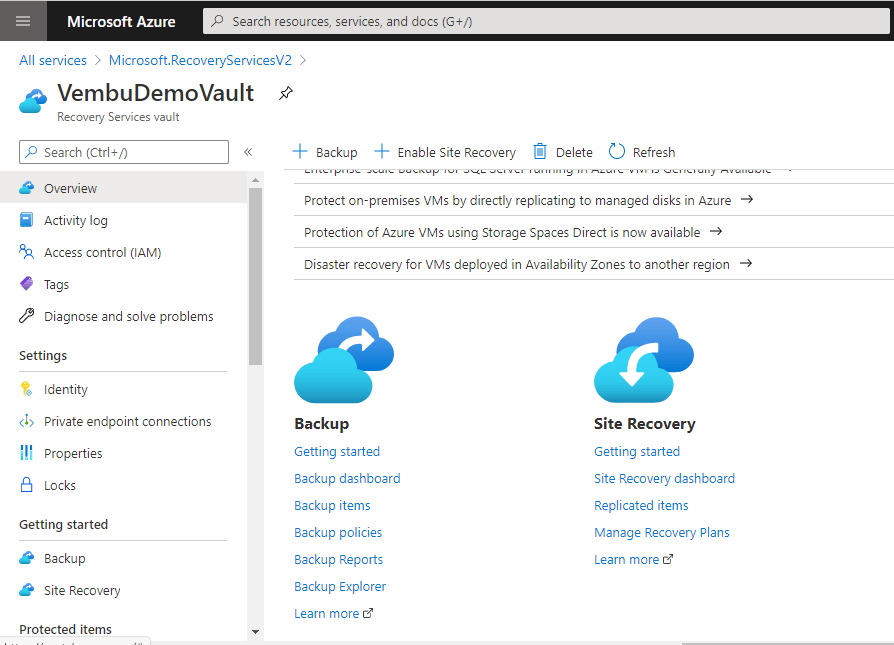Click the search magnifier icon in top bar
This screenshot has width=894, height=645.
pos(217,22)
